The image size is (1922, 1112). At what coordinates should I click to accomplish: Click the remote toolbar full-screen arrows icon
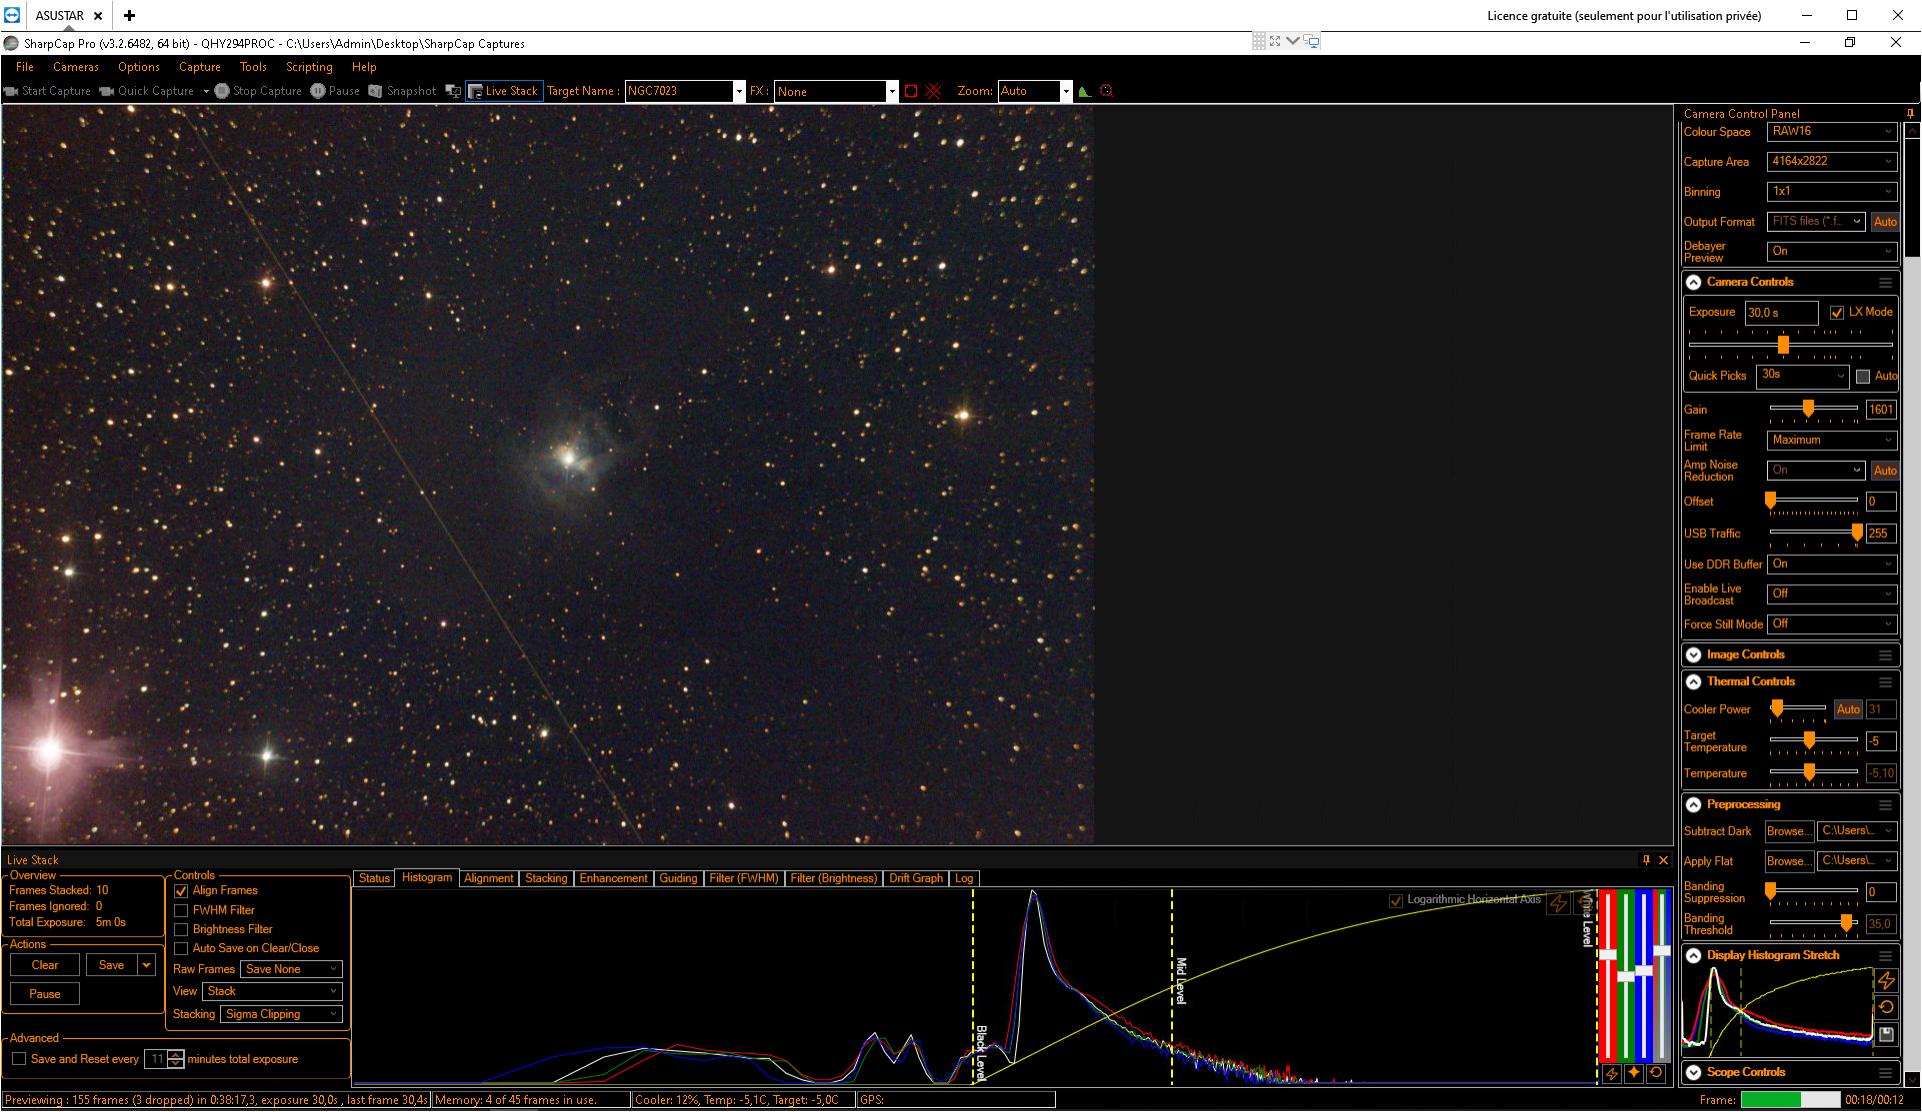[1275, 41]
